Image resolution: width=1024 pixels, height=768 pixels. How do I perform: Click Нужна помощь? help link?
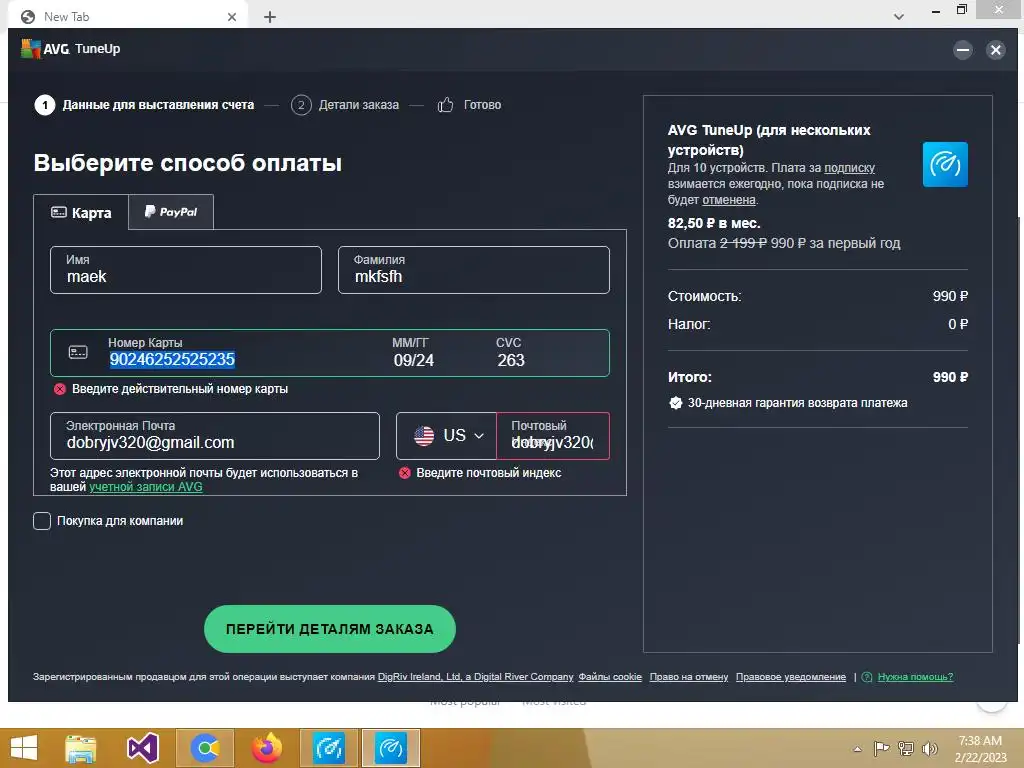coord(915,677)
